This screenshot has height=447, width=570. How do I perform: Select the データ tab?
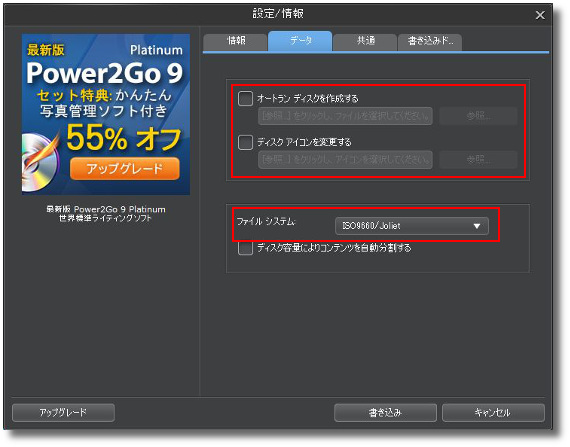click(x=300, y=41)
